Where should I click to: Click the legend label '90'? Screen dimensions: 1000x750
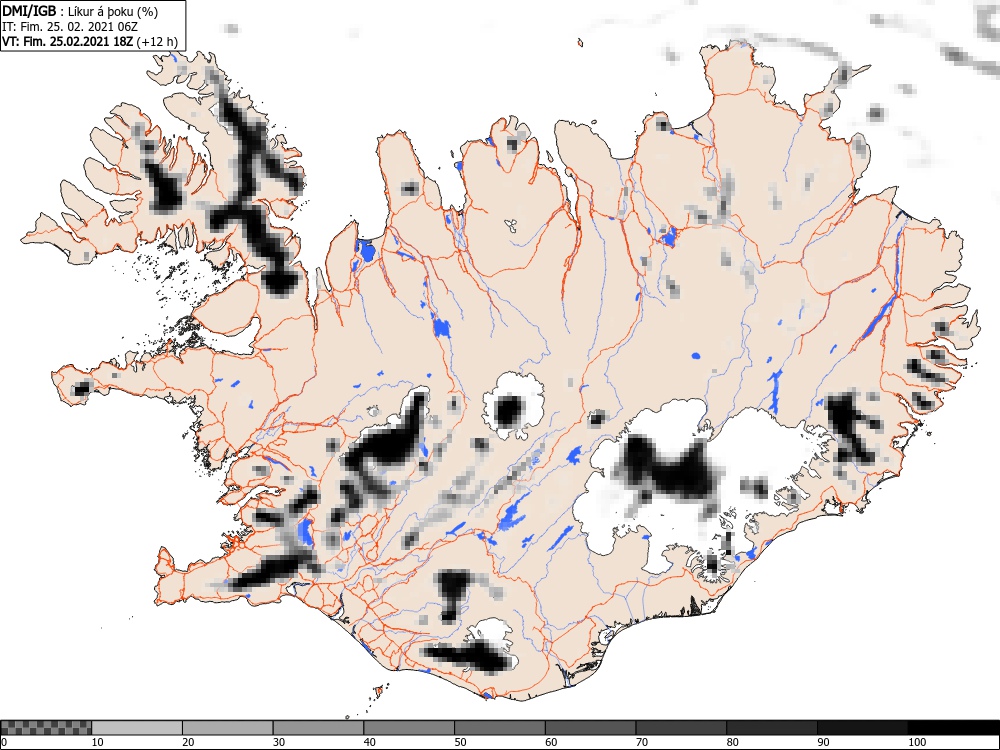pos(822,742)
